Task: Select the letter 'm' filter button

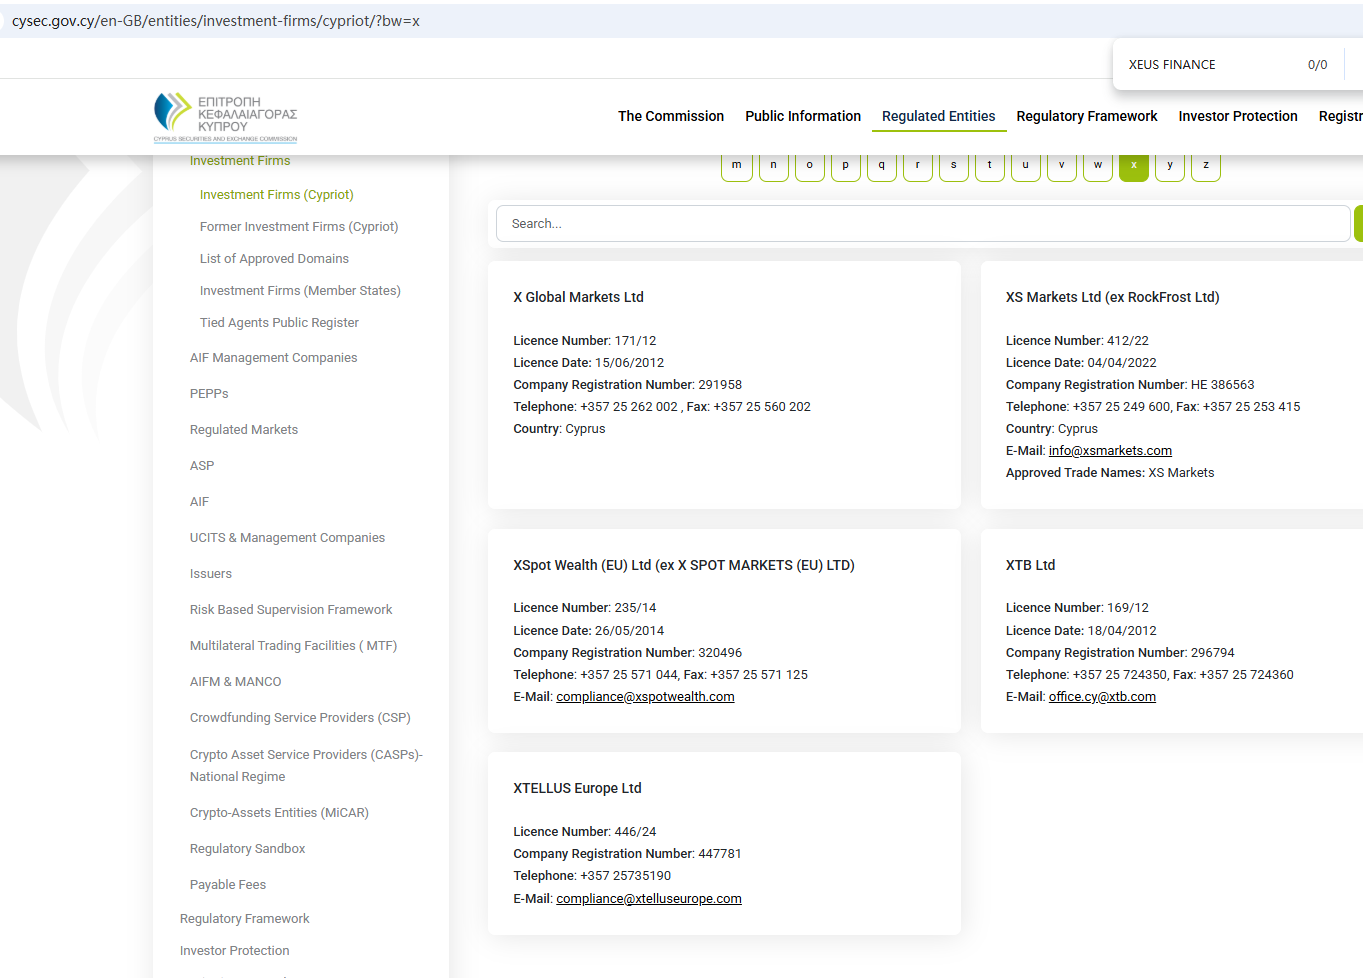Action: click(737, 166)
